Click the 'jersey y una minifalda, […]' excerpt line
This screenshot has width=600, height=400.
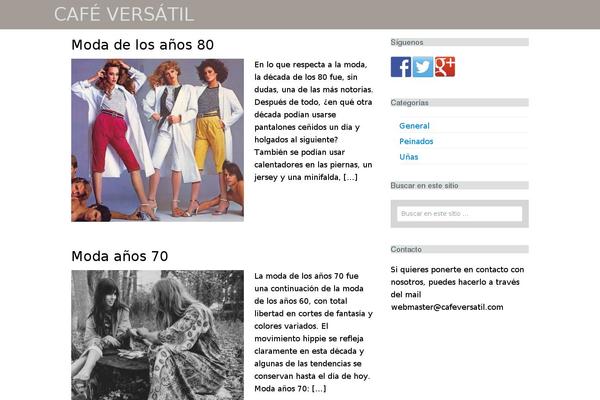(306, 177)
